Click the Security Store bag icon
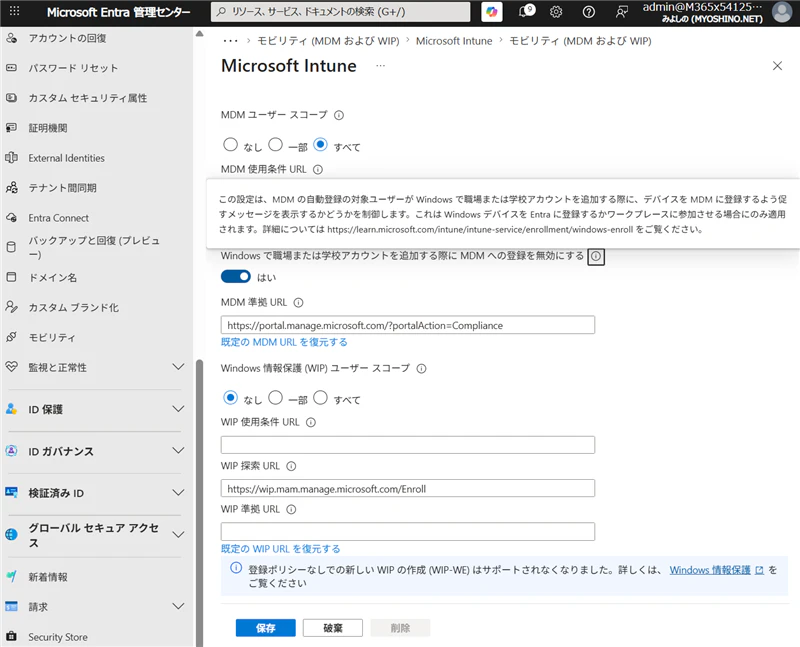This screenshot has width=800, height=647. pyautogui.click(x=11, y=636)
